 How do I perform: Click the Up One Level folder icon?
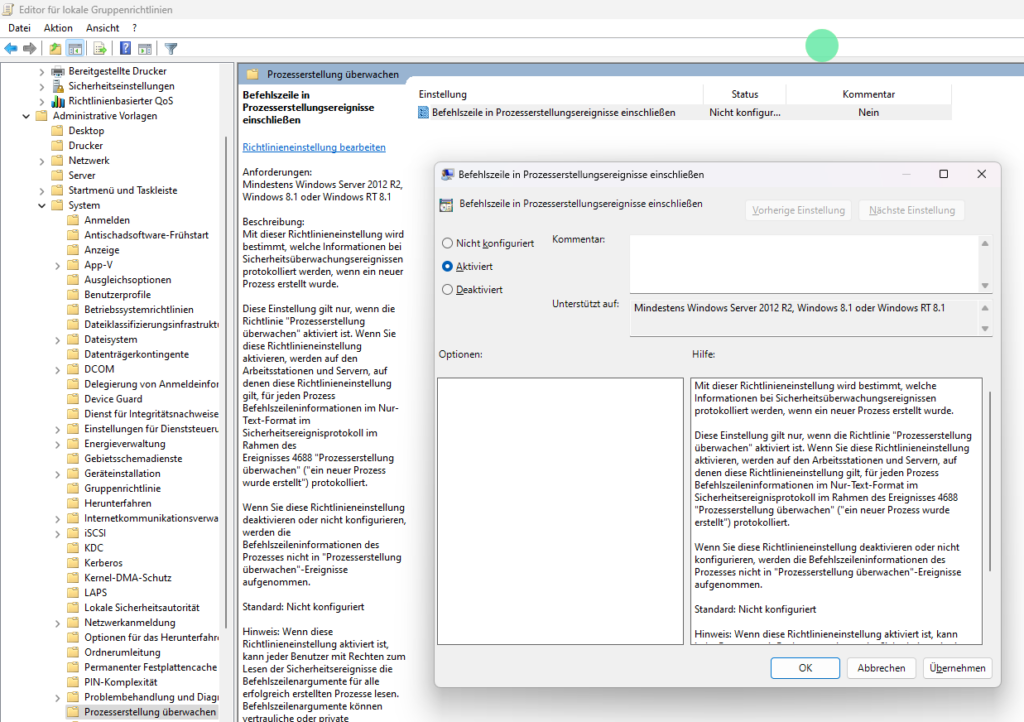click(55, 48)
